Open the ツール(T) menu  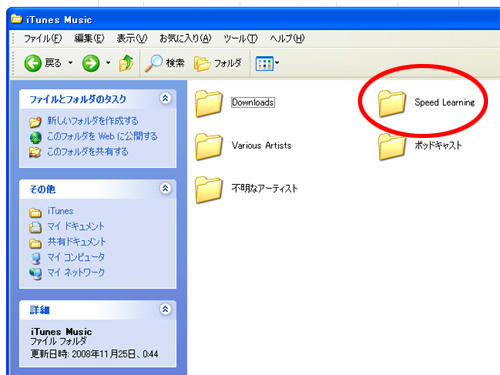tap(240, 39)
